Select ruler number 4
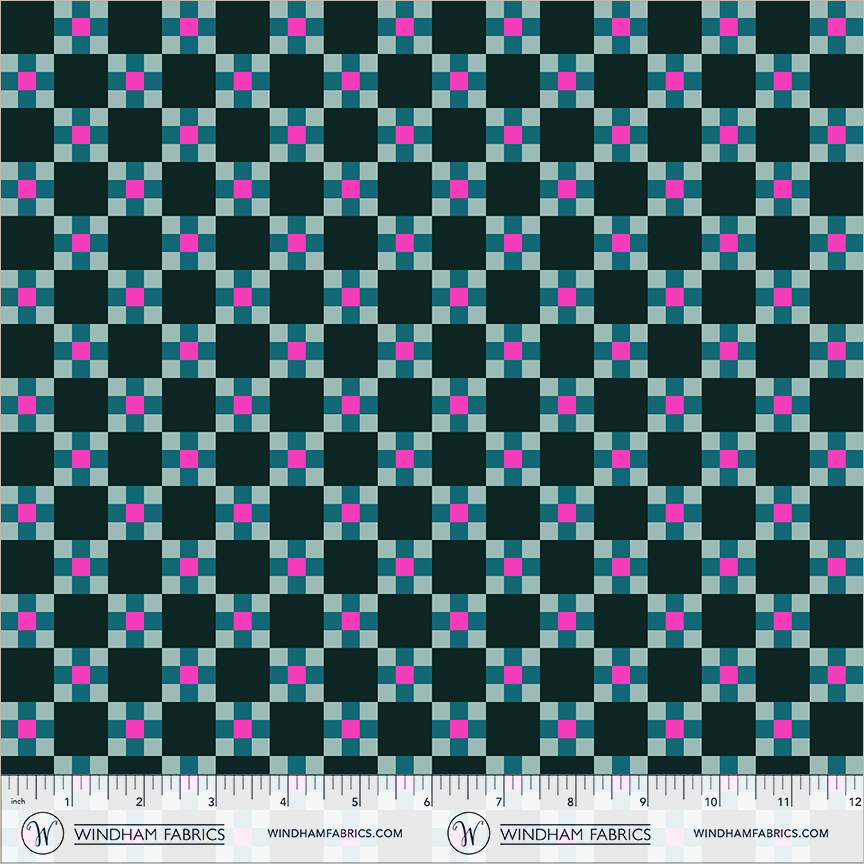 283,802
